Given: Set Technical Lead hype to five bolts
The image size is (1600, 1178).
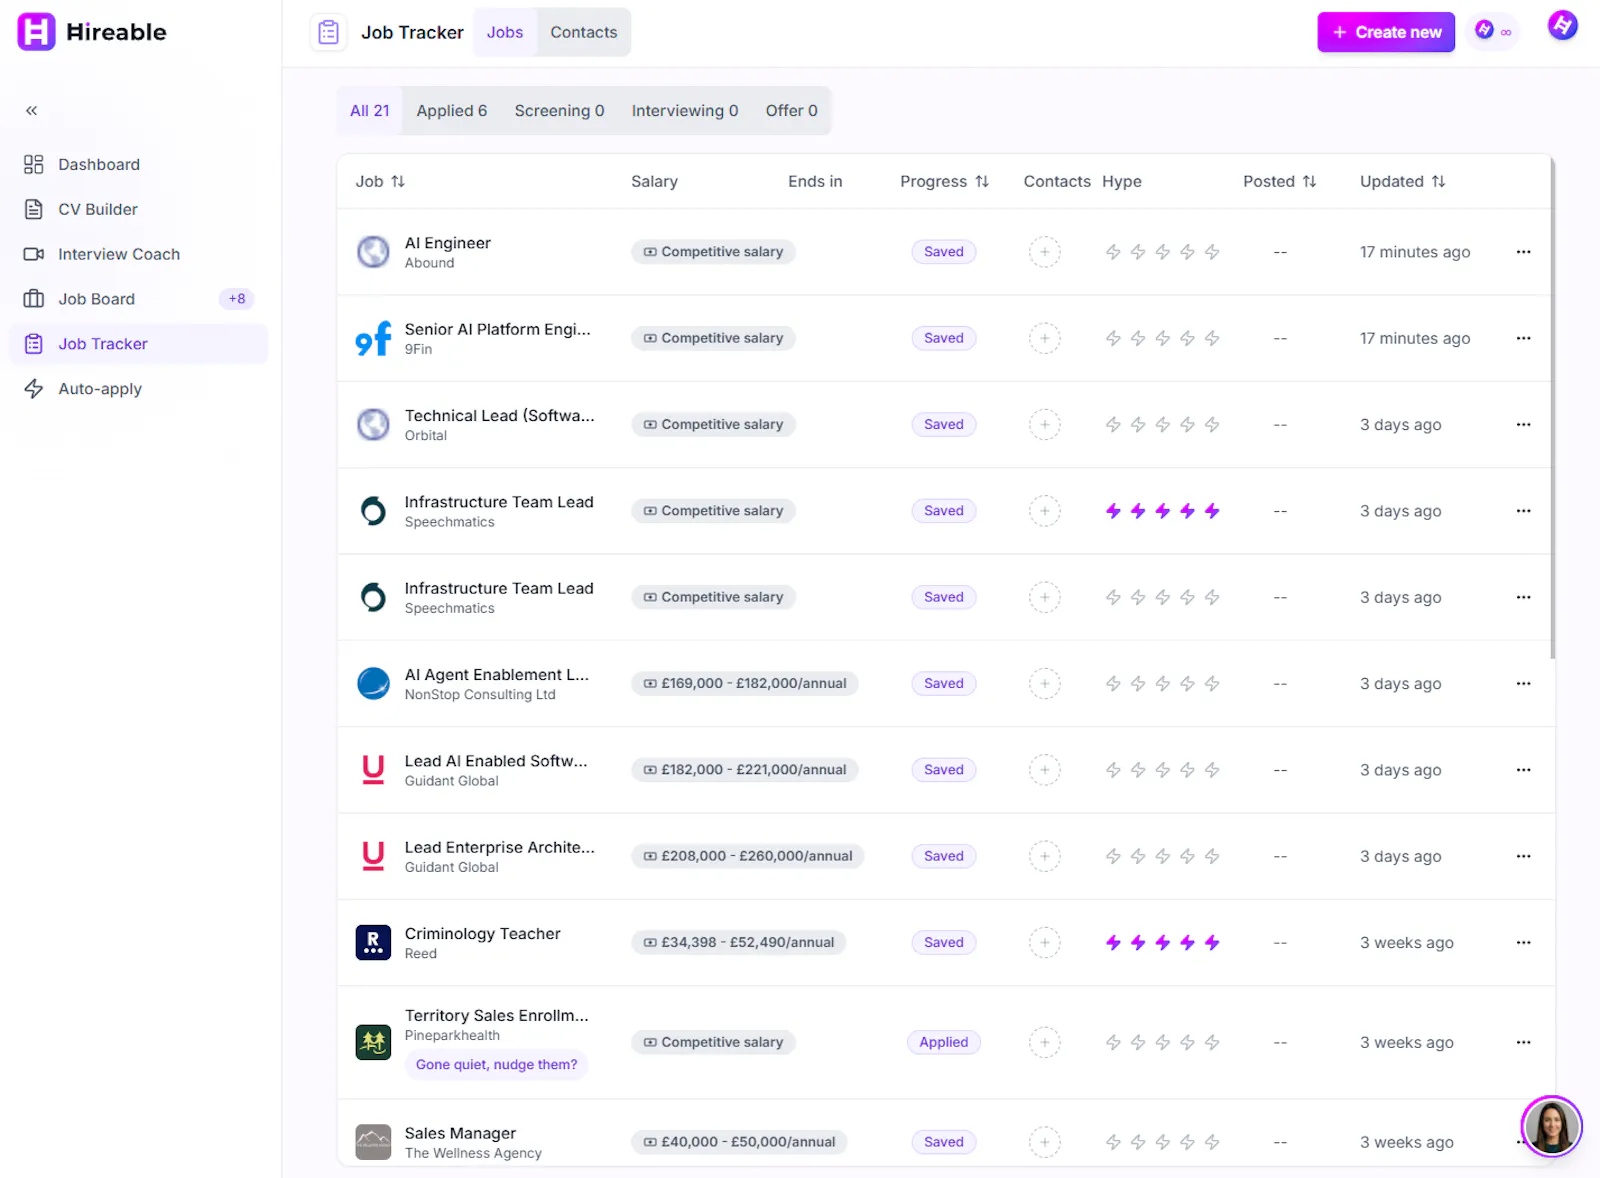Looking at the screenshot, I should 1212,425.
